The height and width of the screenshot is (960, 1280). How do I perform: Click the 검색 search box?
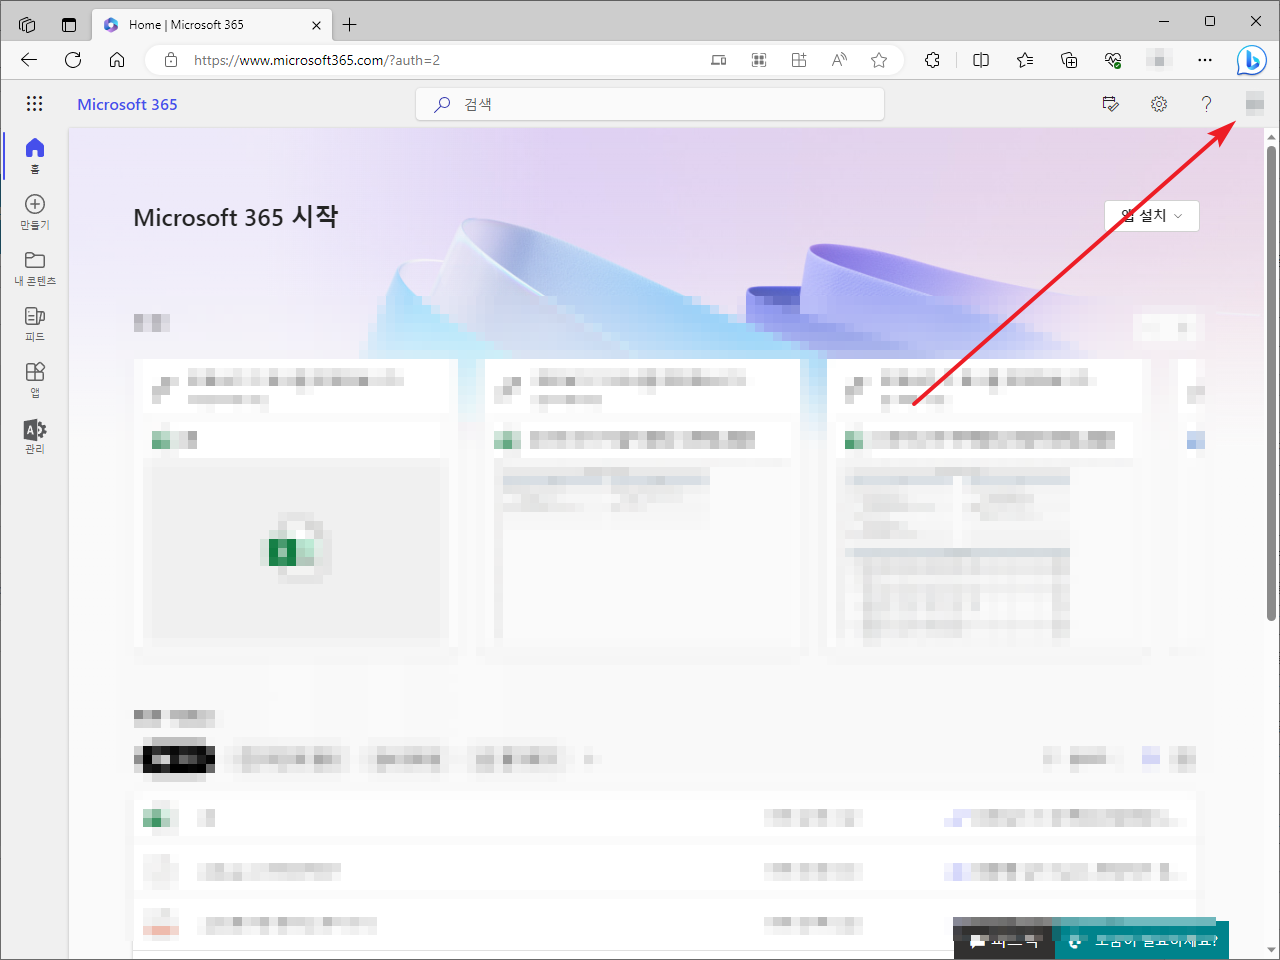[x=650, y=104]
